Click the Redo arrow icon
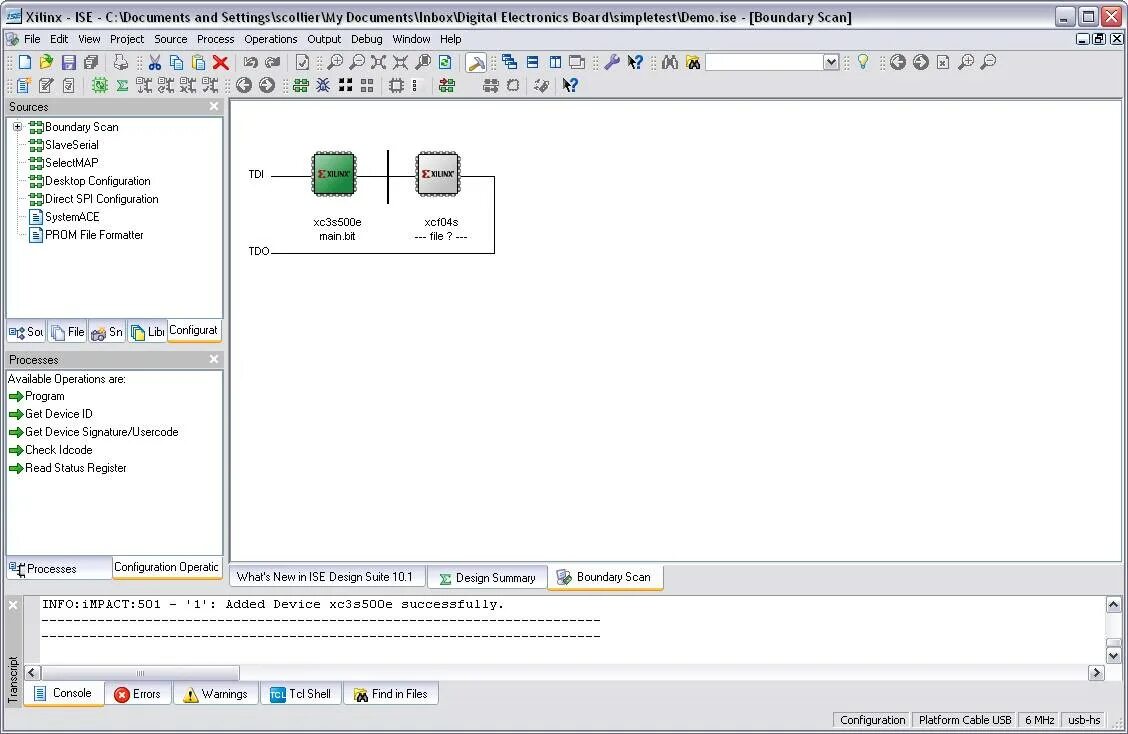 (273, 63)
